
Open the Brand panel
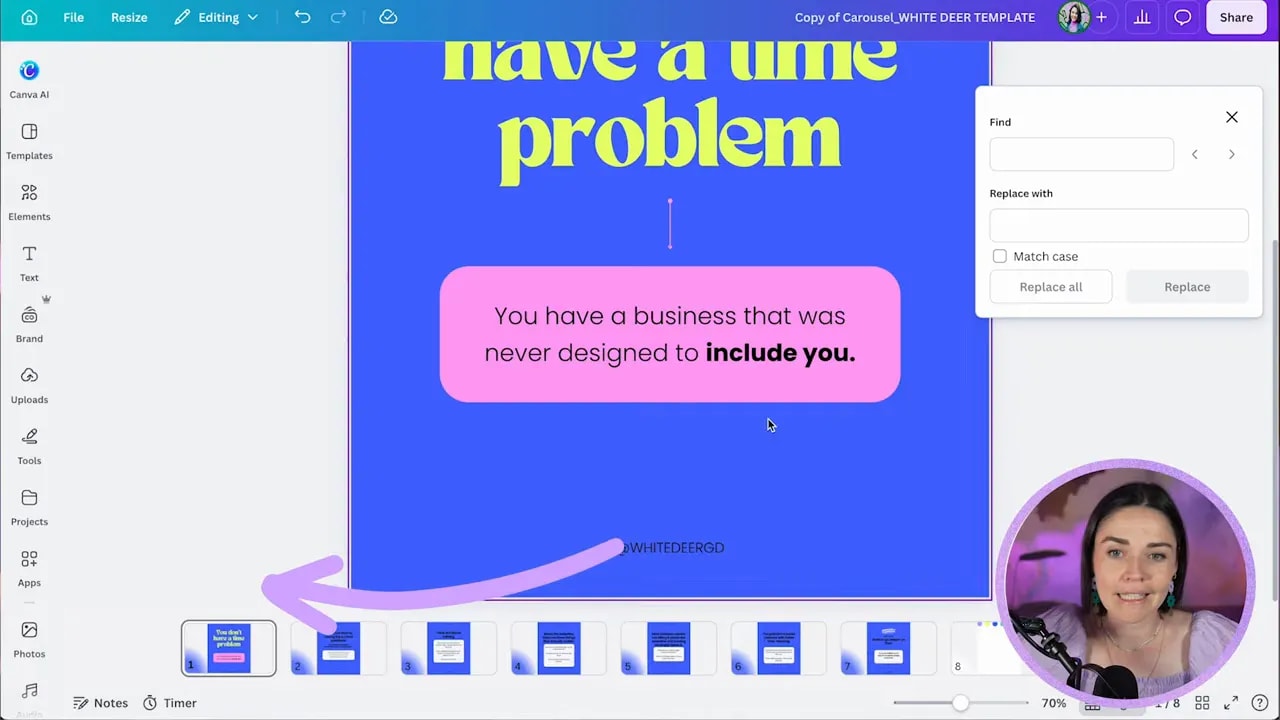tap(29, 324)
